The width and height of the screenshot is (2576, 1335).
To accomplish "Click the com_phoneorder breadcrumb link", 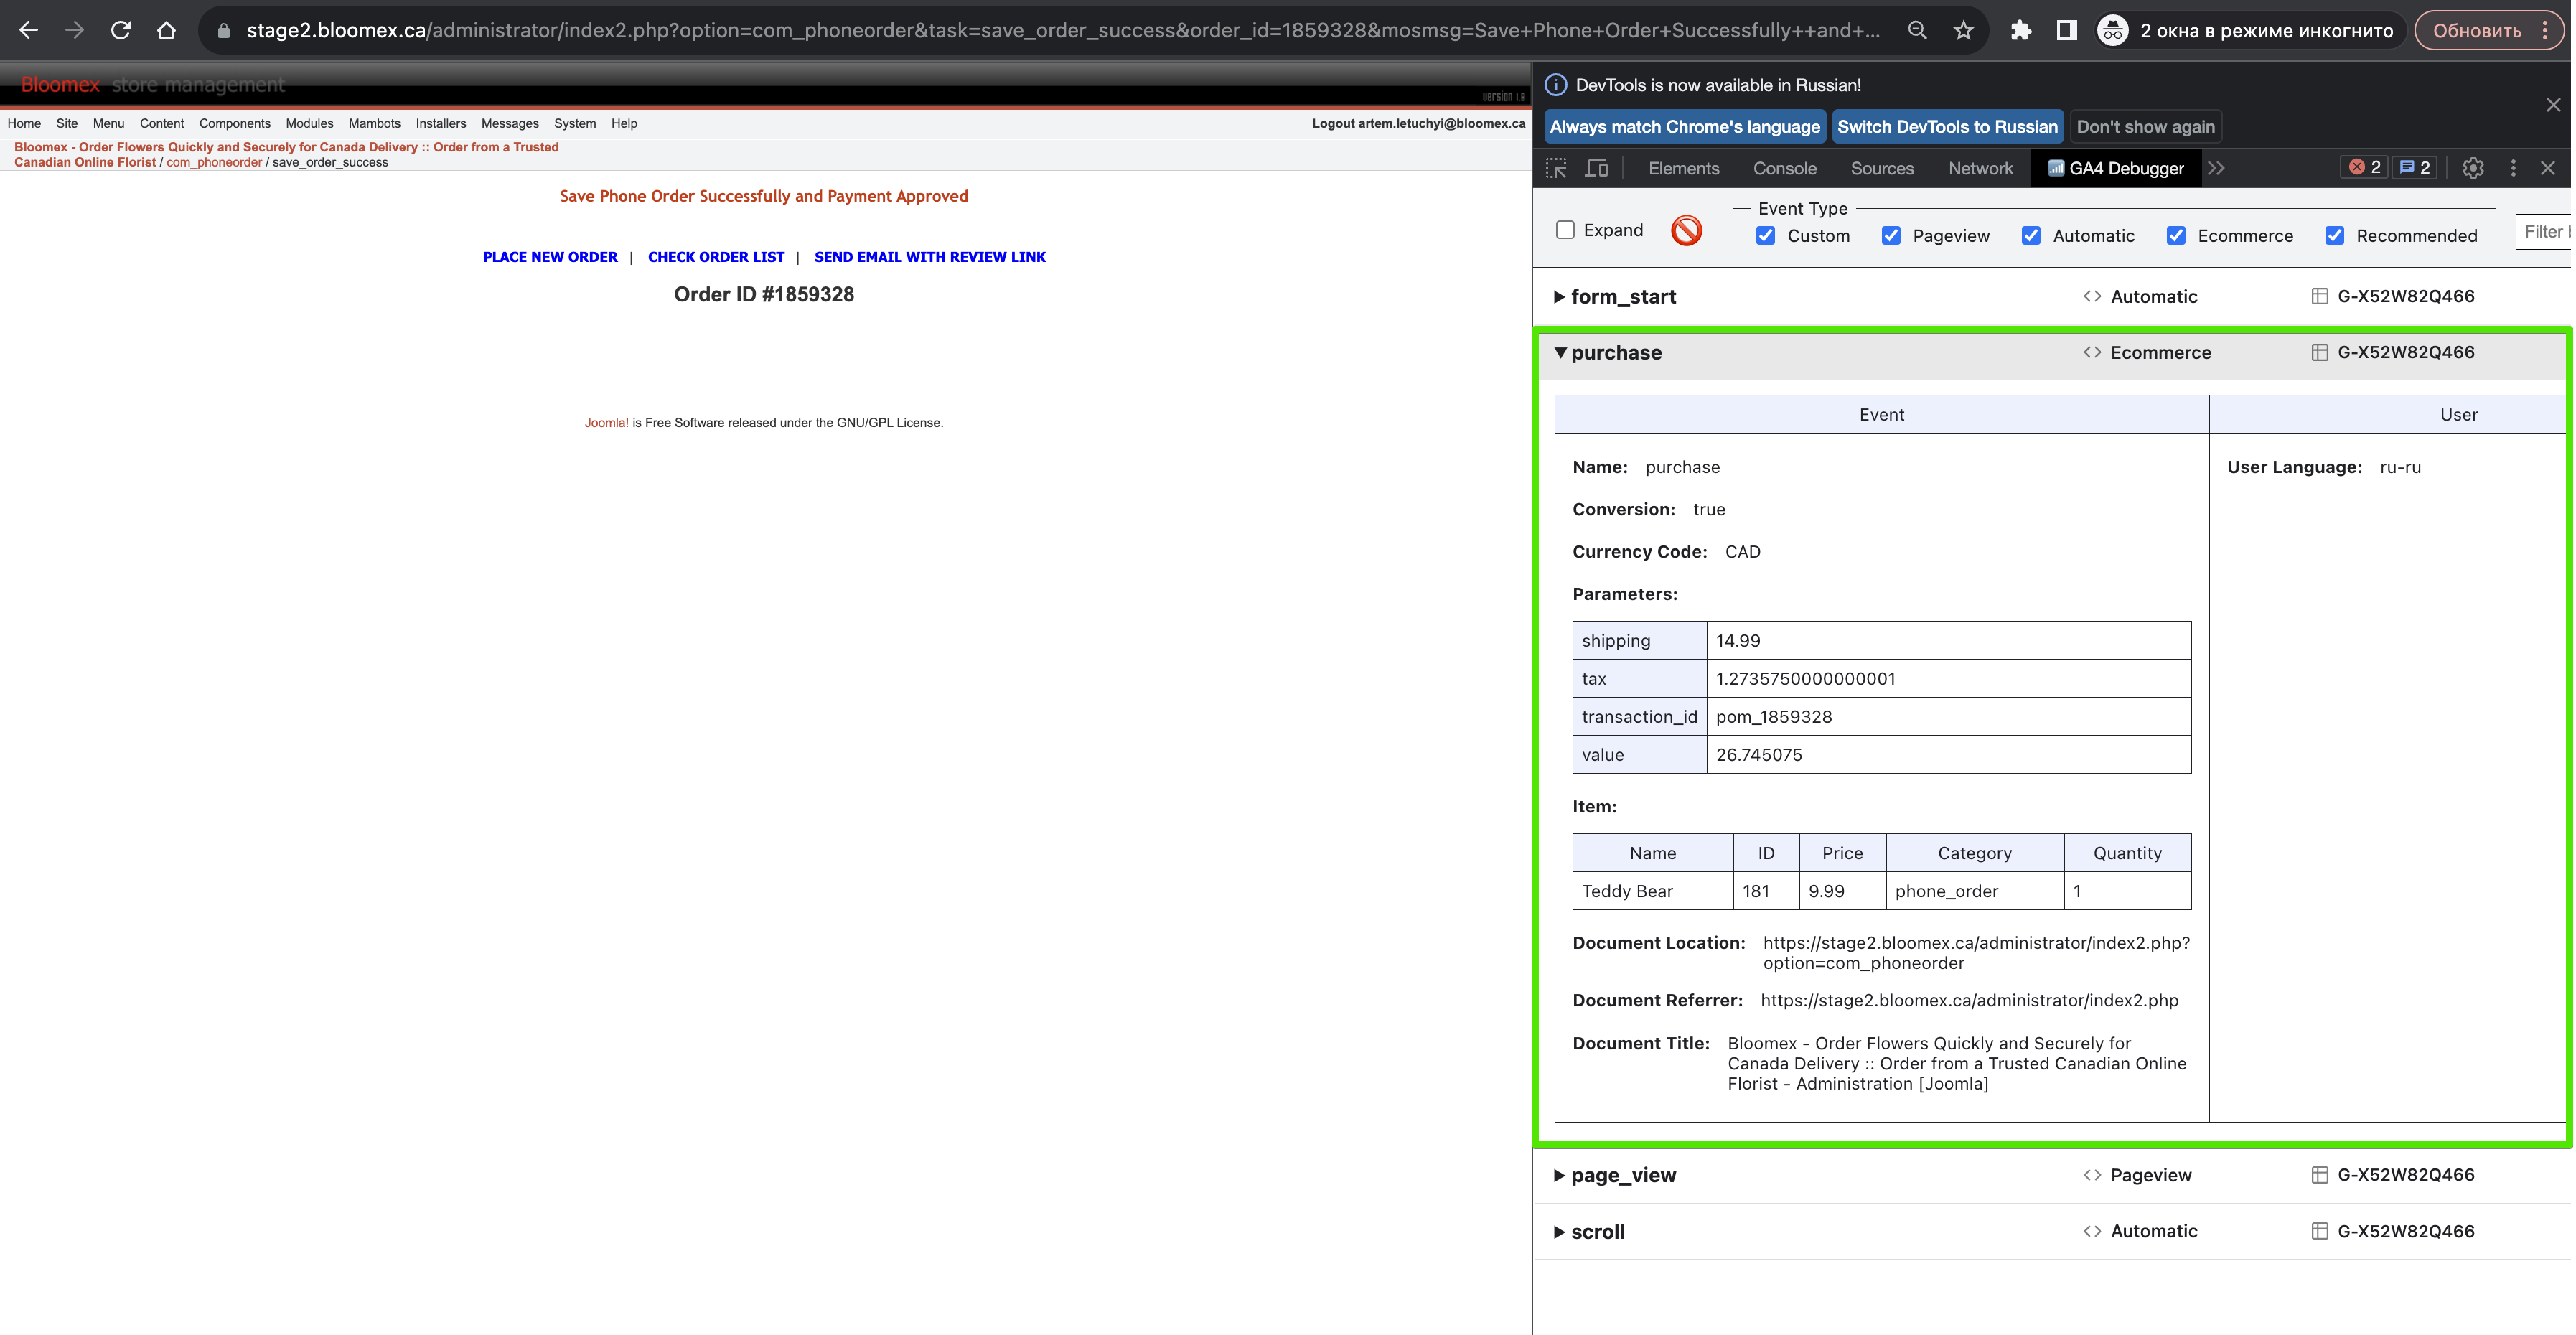I will [214, 163].
